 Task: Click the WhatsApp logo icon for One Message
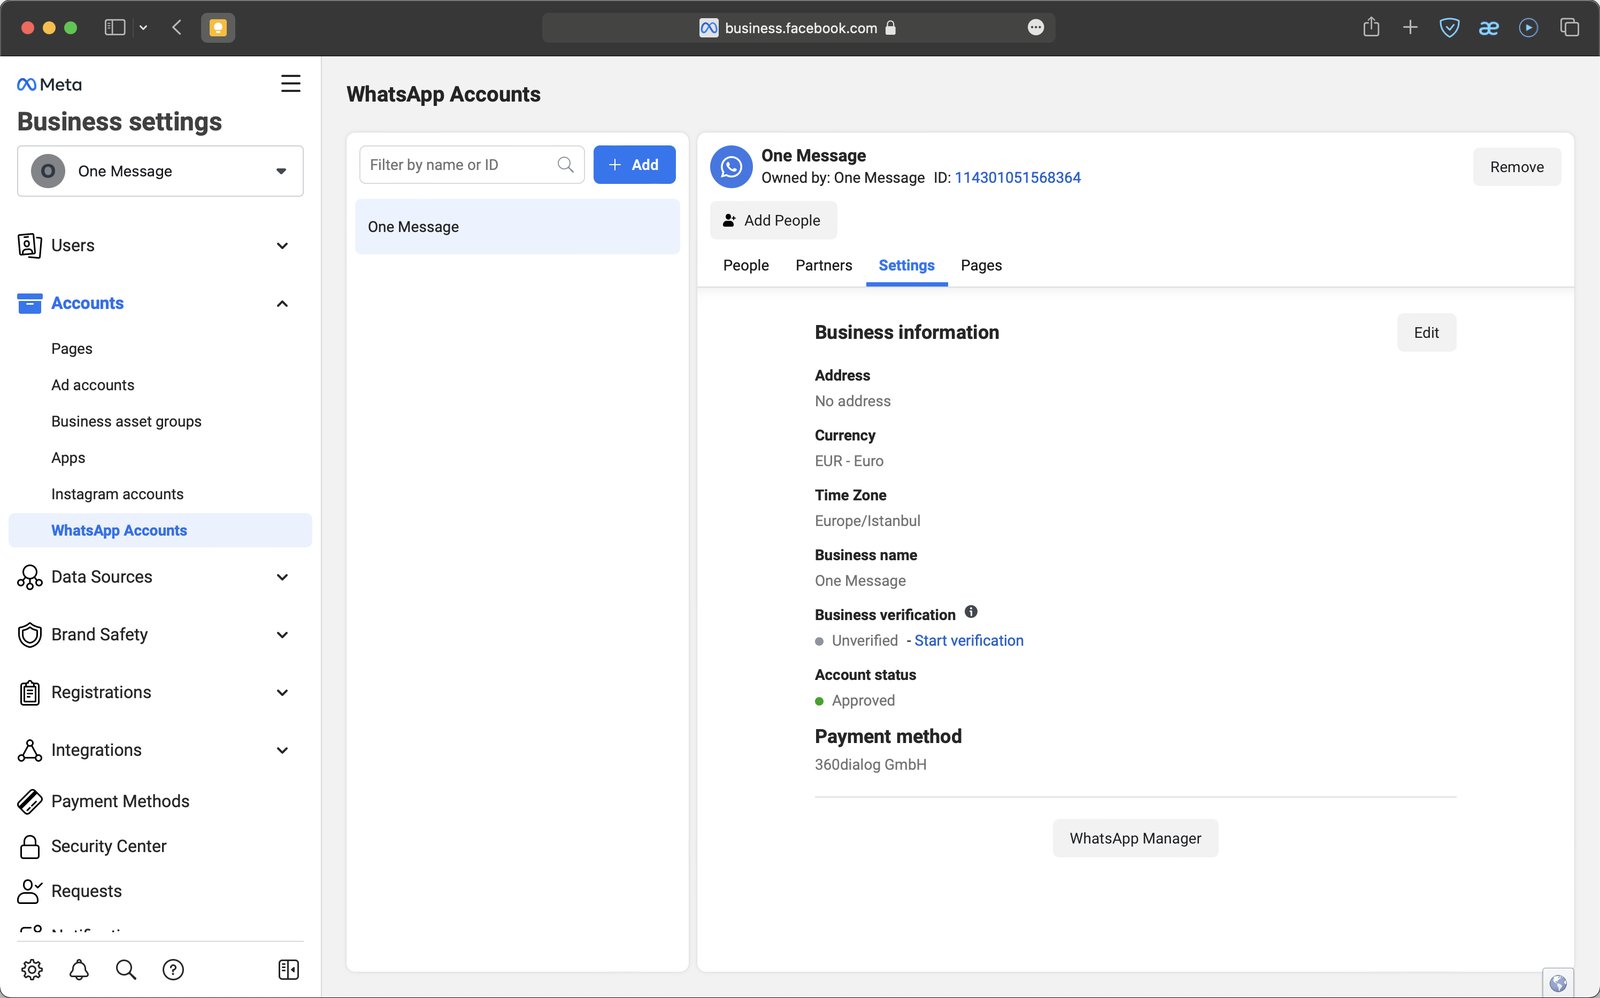coord(731,167)
